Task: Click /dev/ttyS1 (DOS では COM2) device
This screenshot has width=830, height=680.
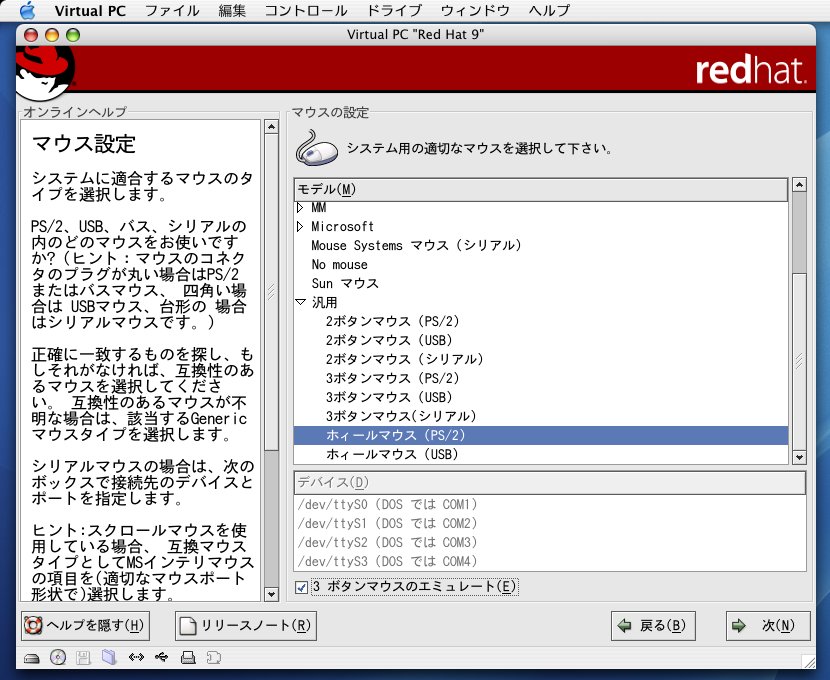Action: click(550, 523)
